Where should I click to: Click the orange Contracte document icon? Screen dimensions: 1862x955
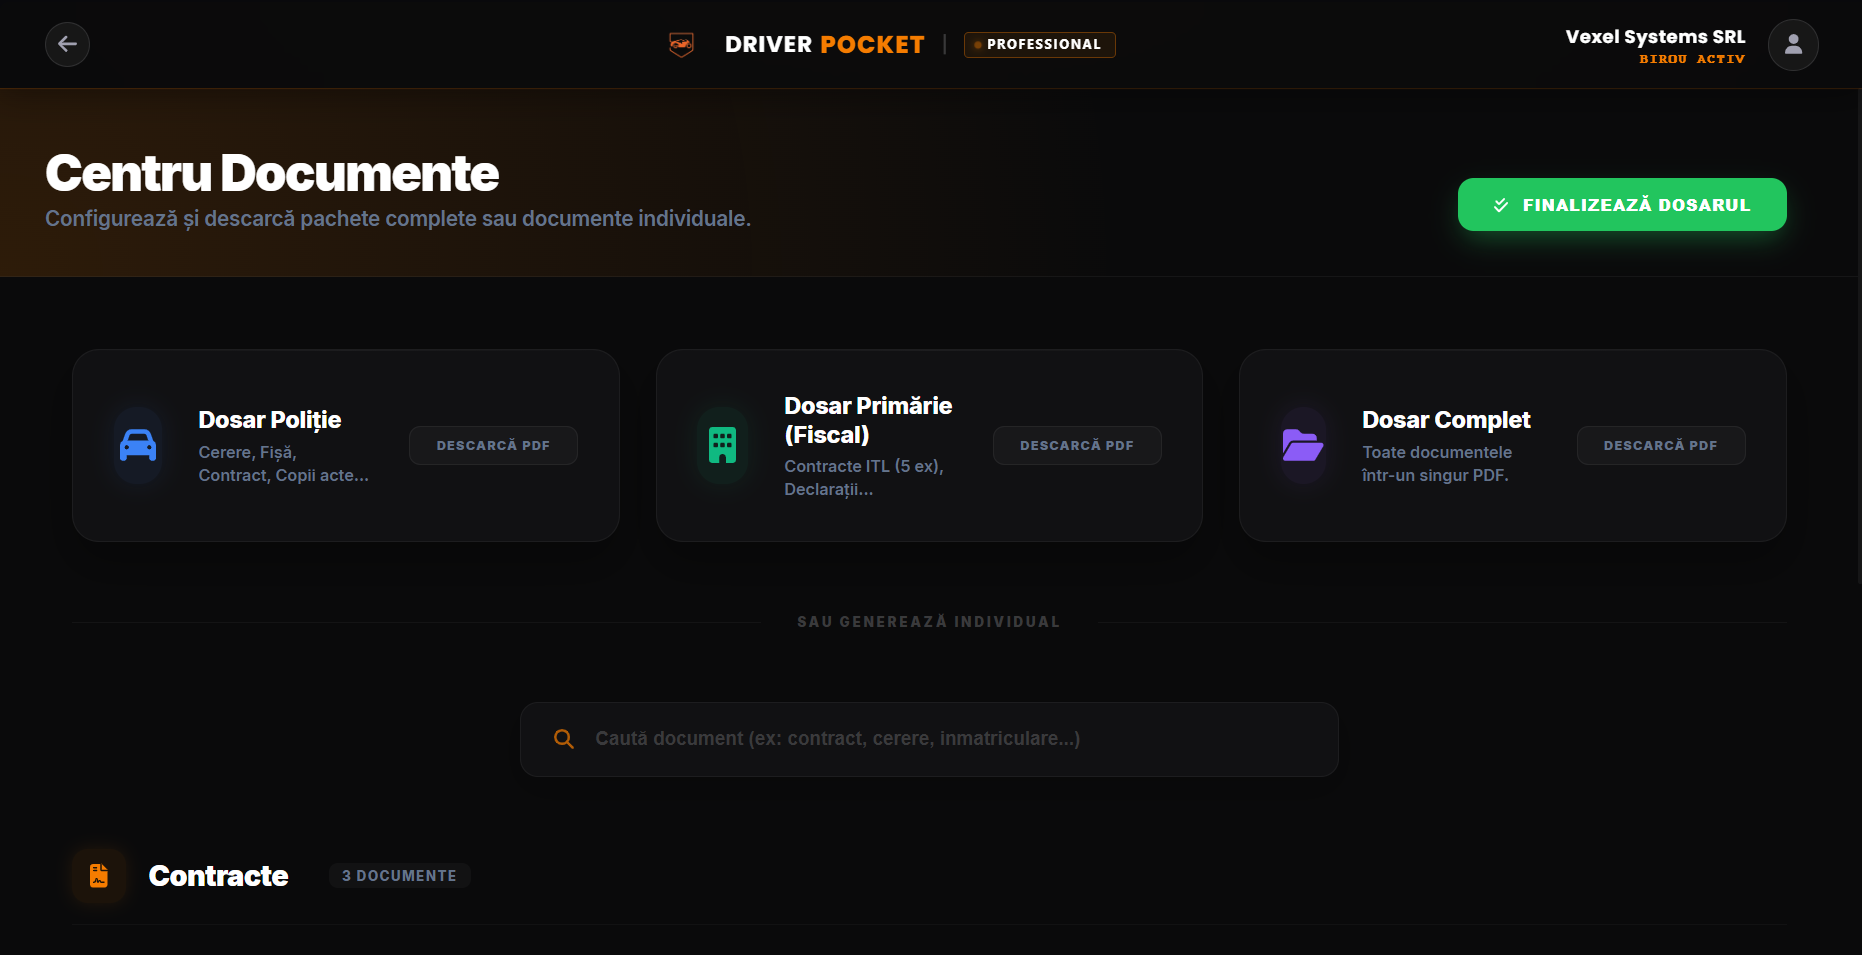pyautogui.click(x=99, y=876)
